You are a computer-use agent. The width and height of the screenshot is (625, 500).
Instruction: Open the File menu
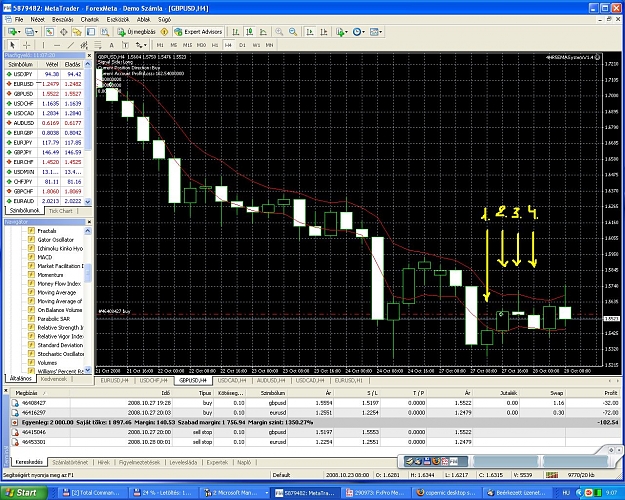(x=19, y=19)
